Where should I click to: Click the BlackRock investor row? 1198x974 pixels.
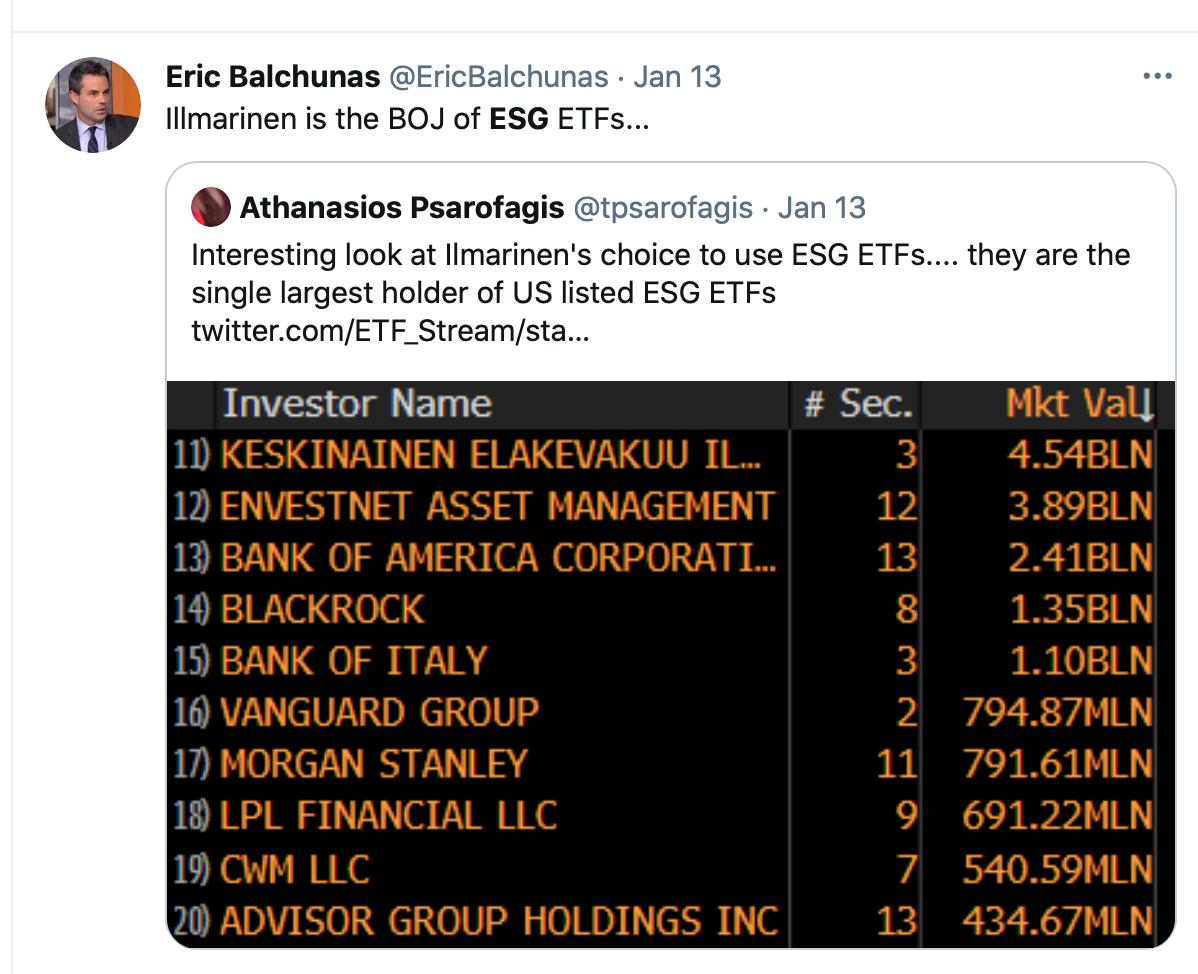pyautogui.click(x=323, y=610)
